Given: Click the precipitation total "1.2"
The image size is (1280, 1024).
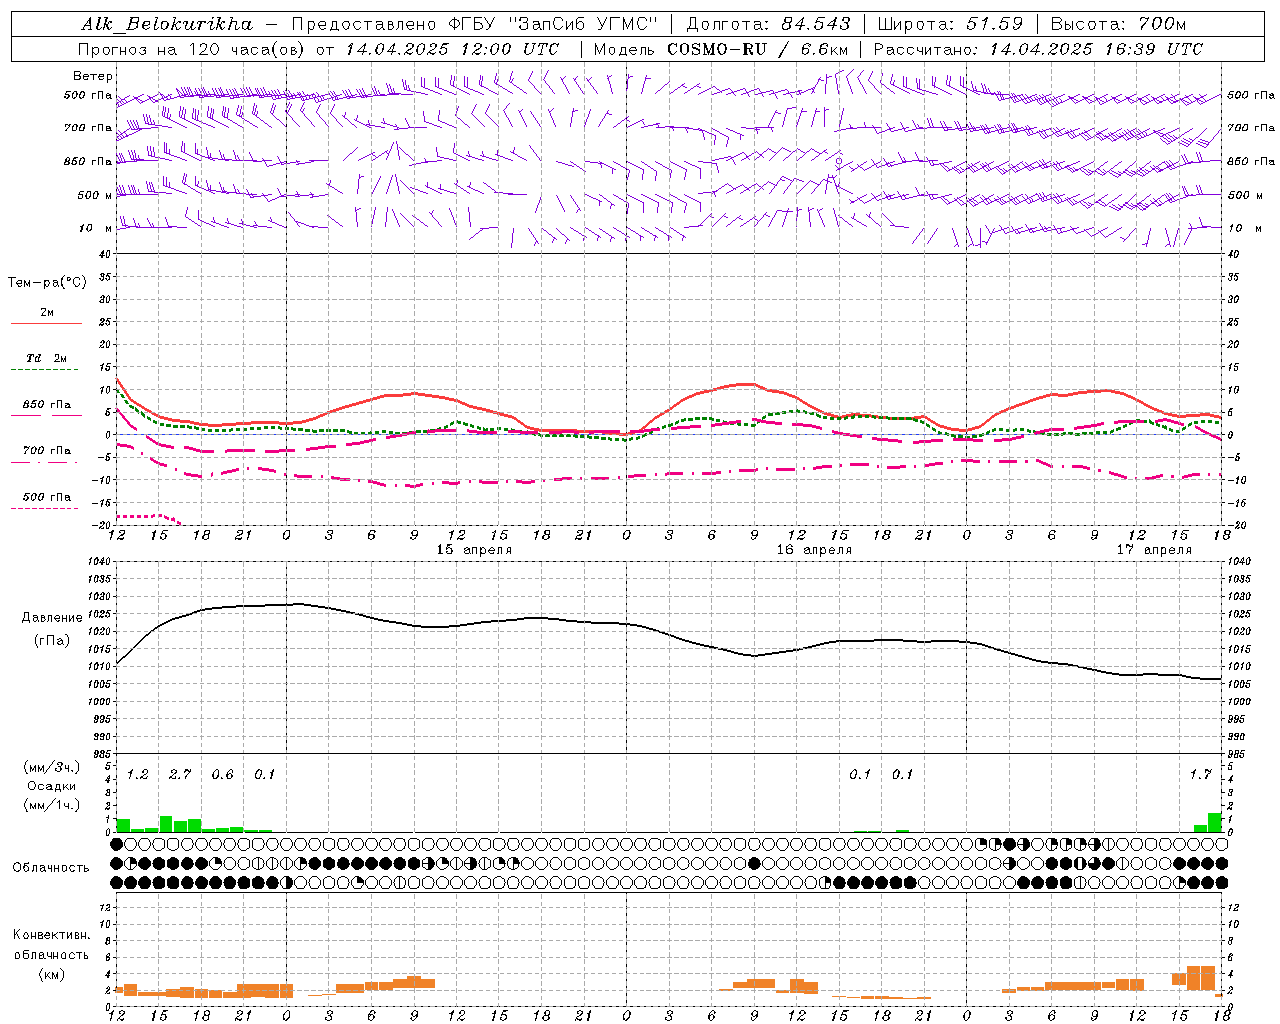Looking at the screenshot, I should (137, 774).
